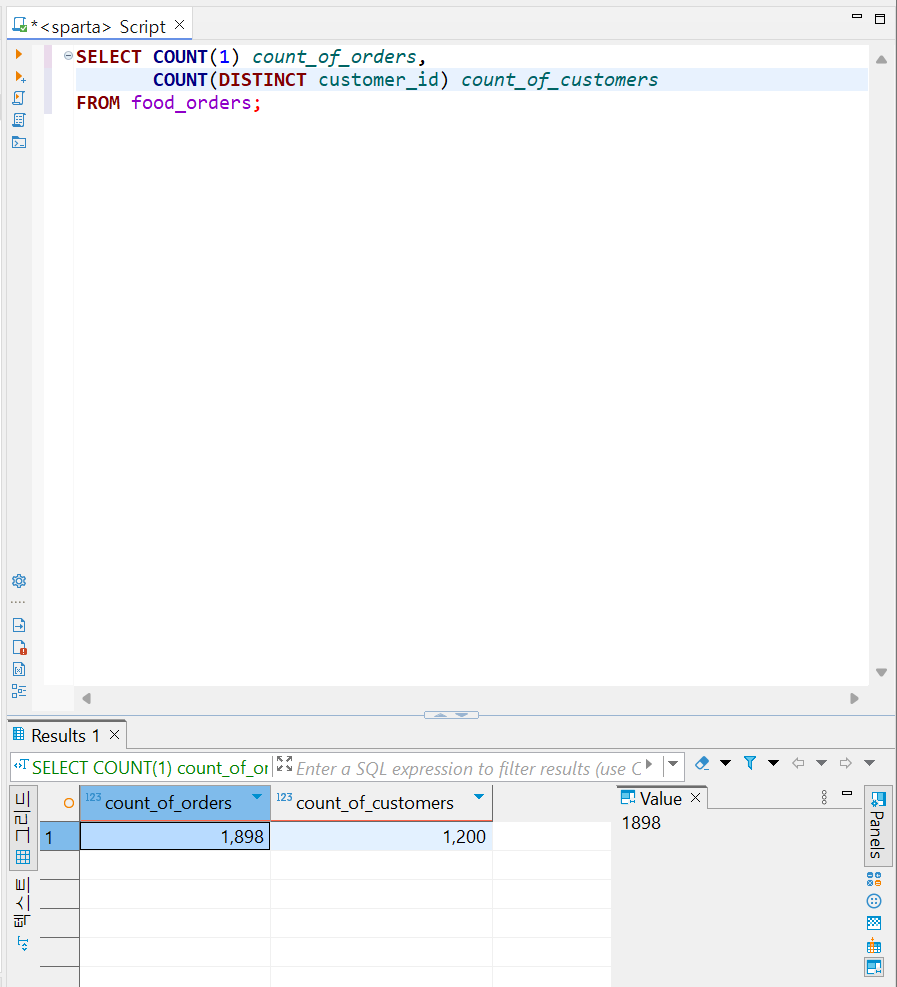Image resolution: width=897 pixels, height=987 pixels.
Task: Open count_of_customers column sort dropdown
Action: pos(479,797)
